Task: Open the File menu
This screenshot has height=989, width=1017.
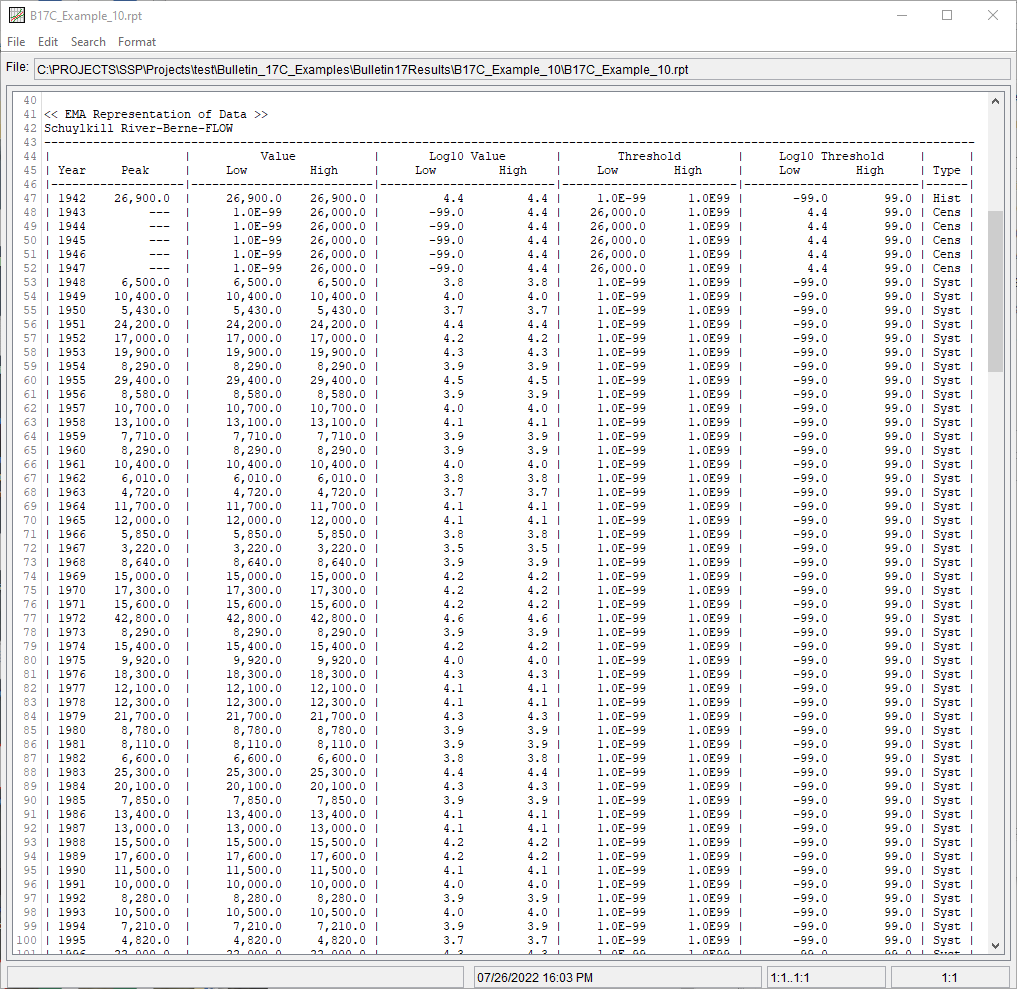Action: pos(16,42)
